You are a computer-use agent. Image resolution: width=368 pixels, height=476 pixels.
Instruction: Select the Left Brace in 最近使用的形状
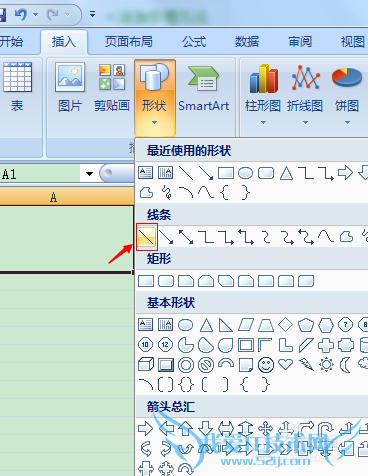(225, 192)
